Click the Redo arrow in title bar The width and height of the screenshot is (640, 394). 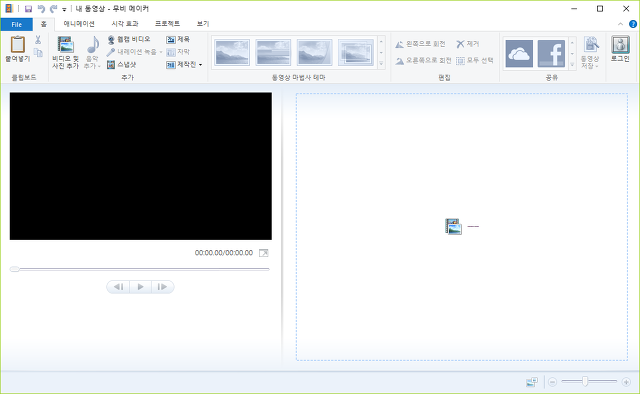pyautogui.click(x=53, y=9)
